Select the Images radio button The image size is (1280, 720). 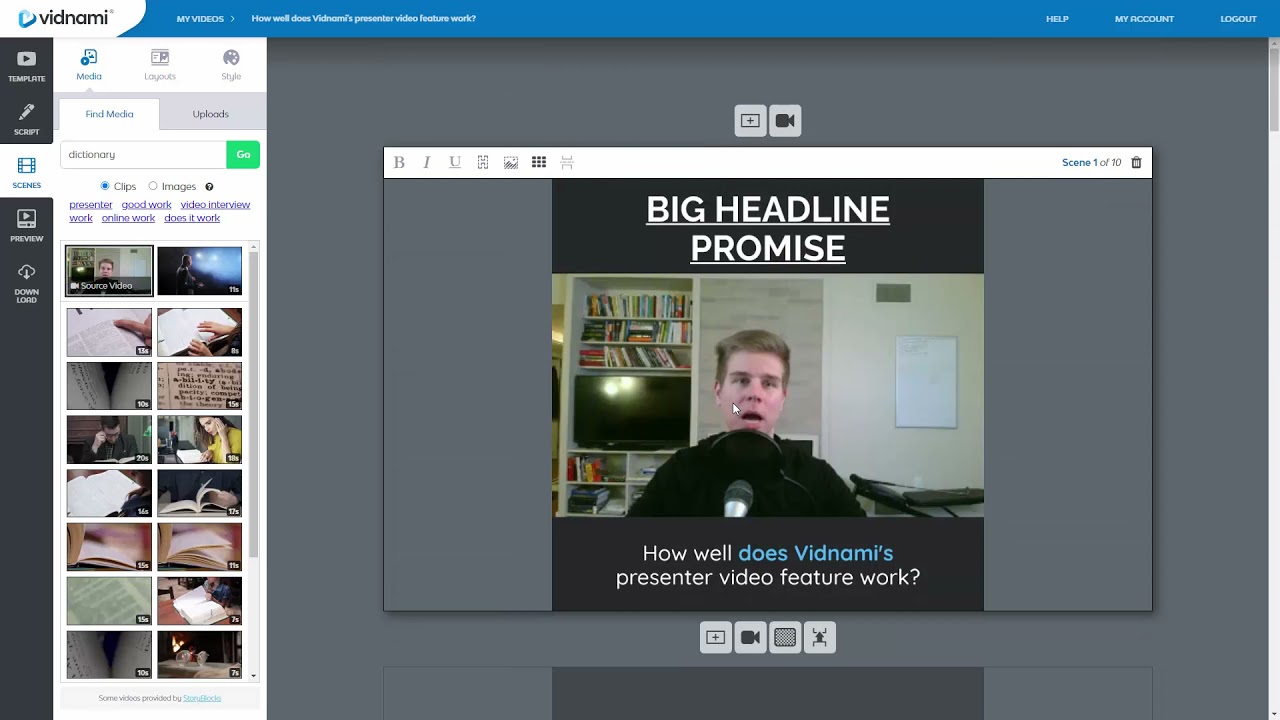click(153, 186)
